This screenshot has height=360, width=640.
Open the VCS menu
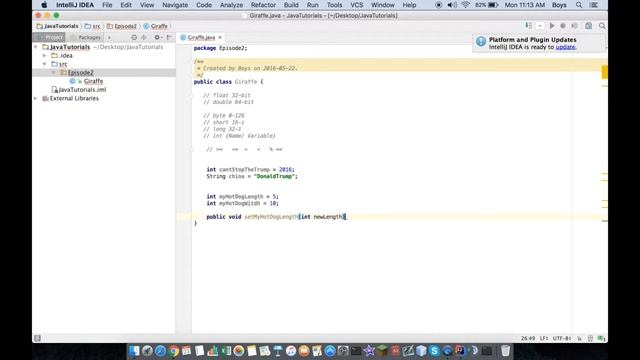click(x=356, y=5)
